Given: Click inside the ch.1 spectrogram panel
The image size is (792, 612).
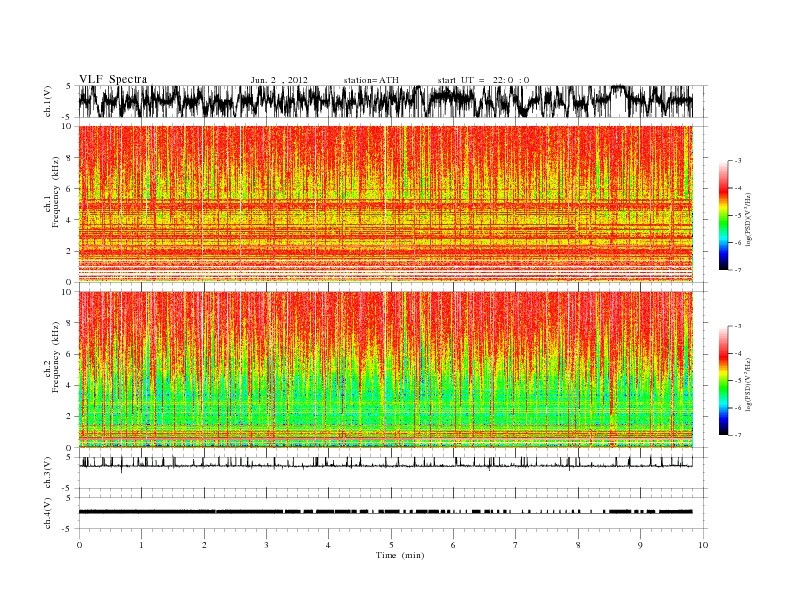Looking at the screenshot, I should (x=385, y=204).
